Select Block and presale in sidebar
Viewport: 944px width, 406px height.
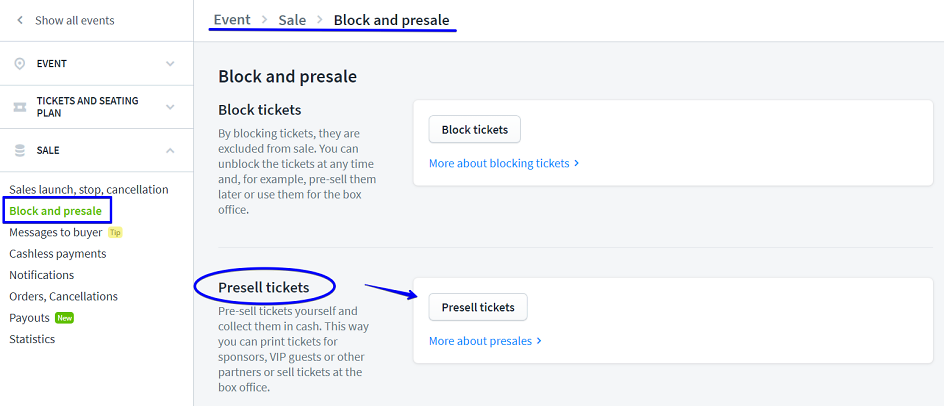point(56,211)
